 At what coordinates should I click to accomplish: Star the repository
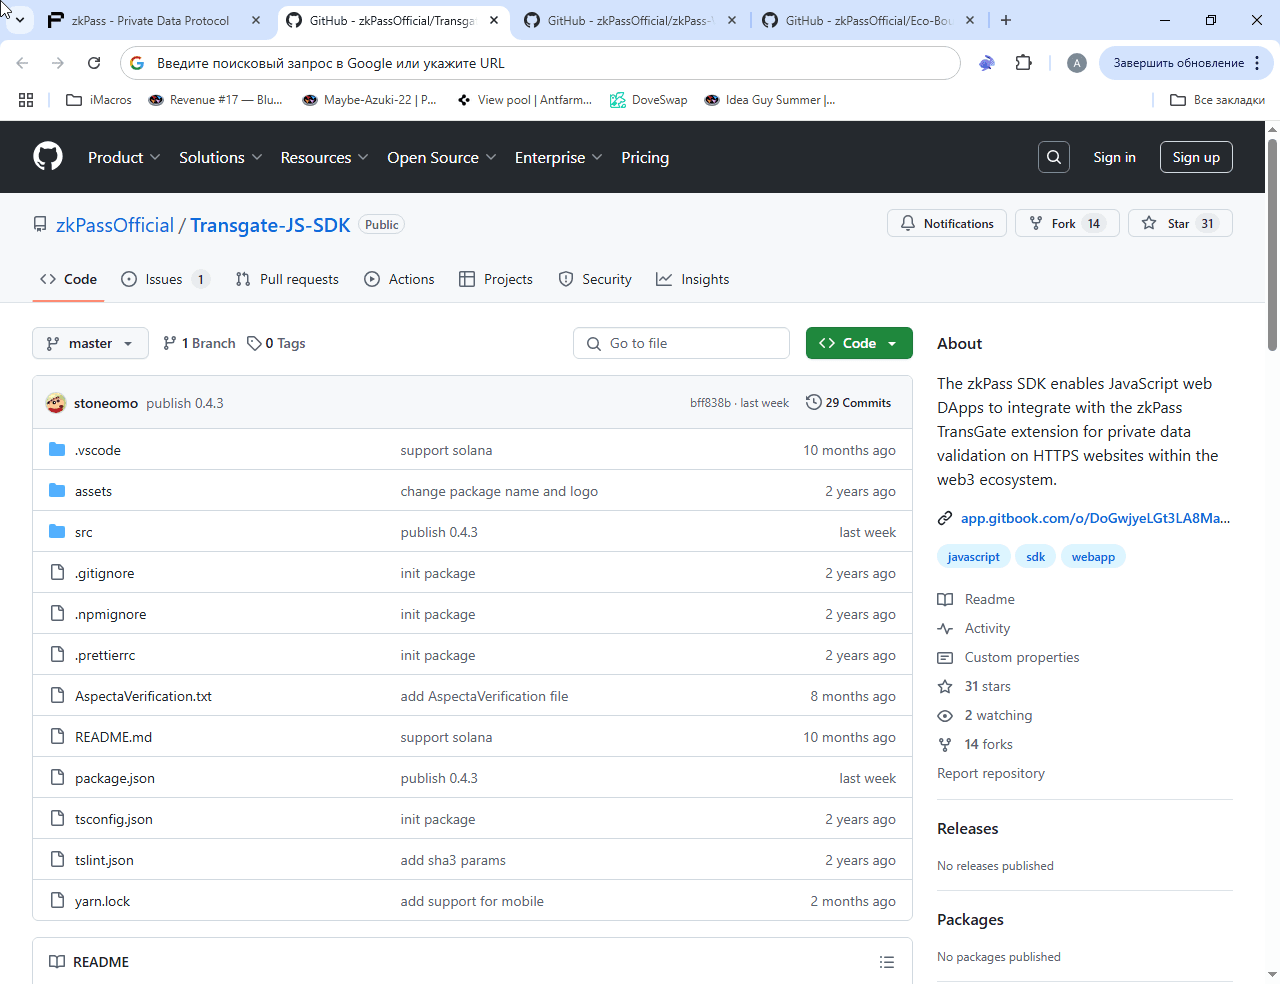(1180, 223)
